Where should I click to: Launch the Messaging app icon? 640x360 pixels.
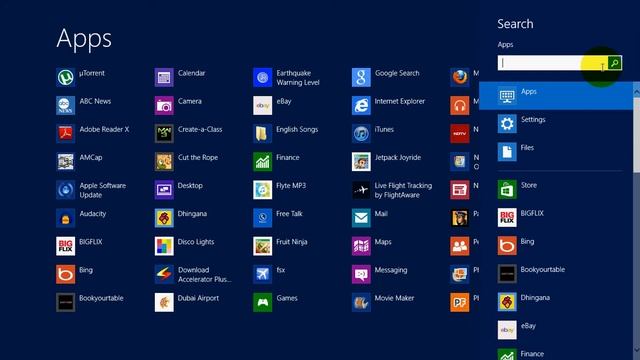[x=361, y=274]
